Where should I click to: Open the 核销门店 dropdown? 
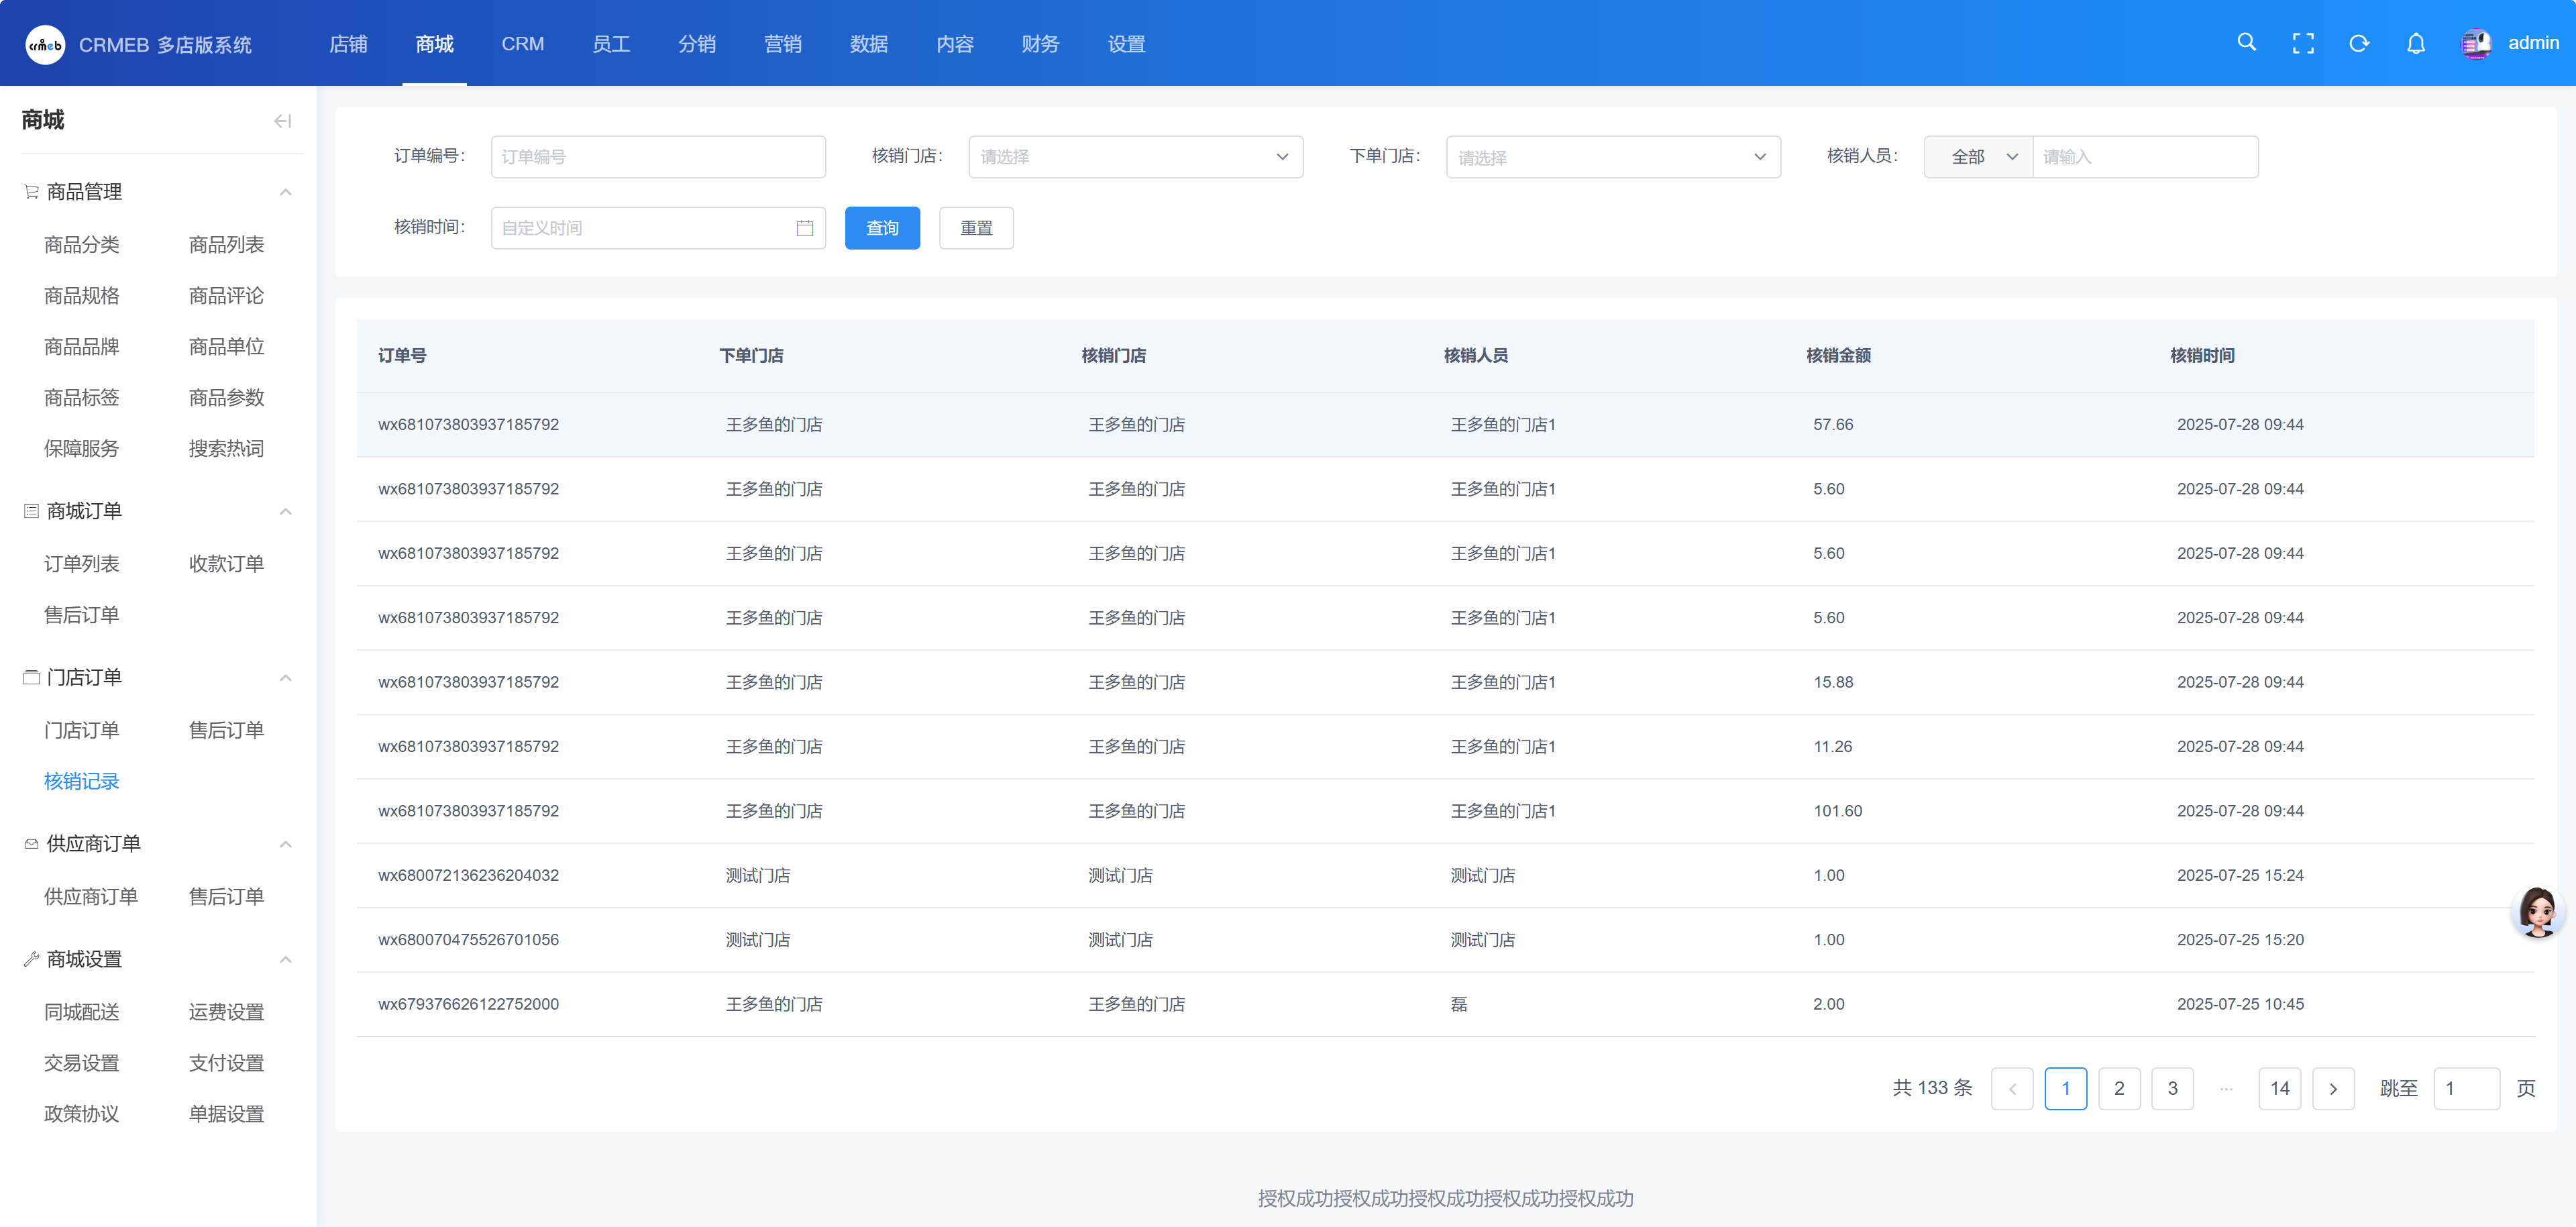[x=1135, y=157]
